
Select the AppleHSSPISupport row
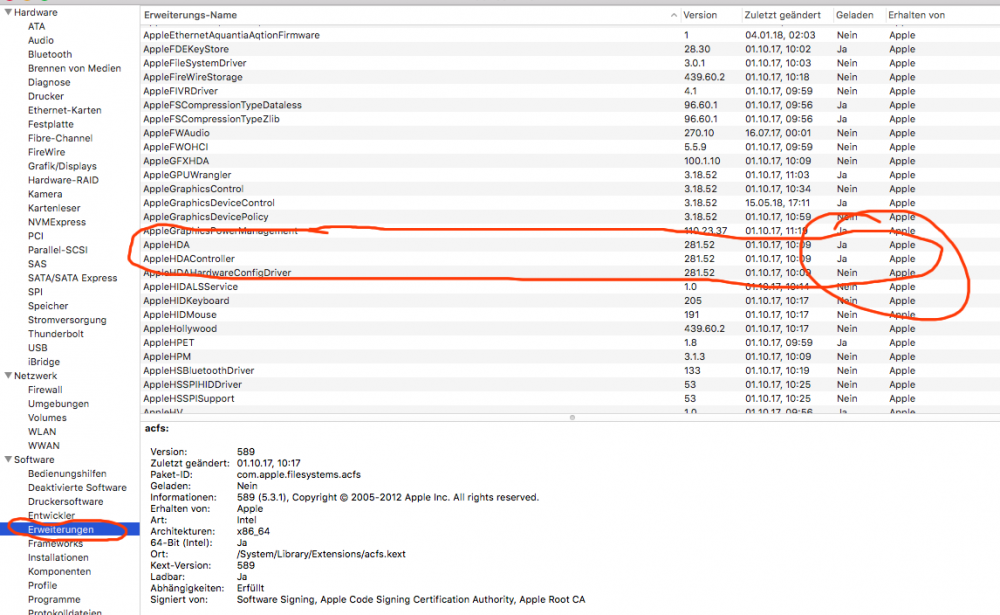570,399
